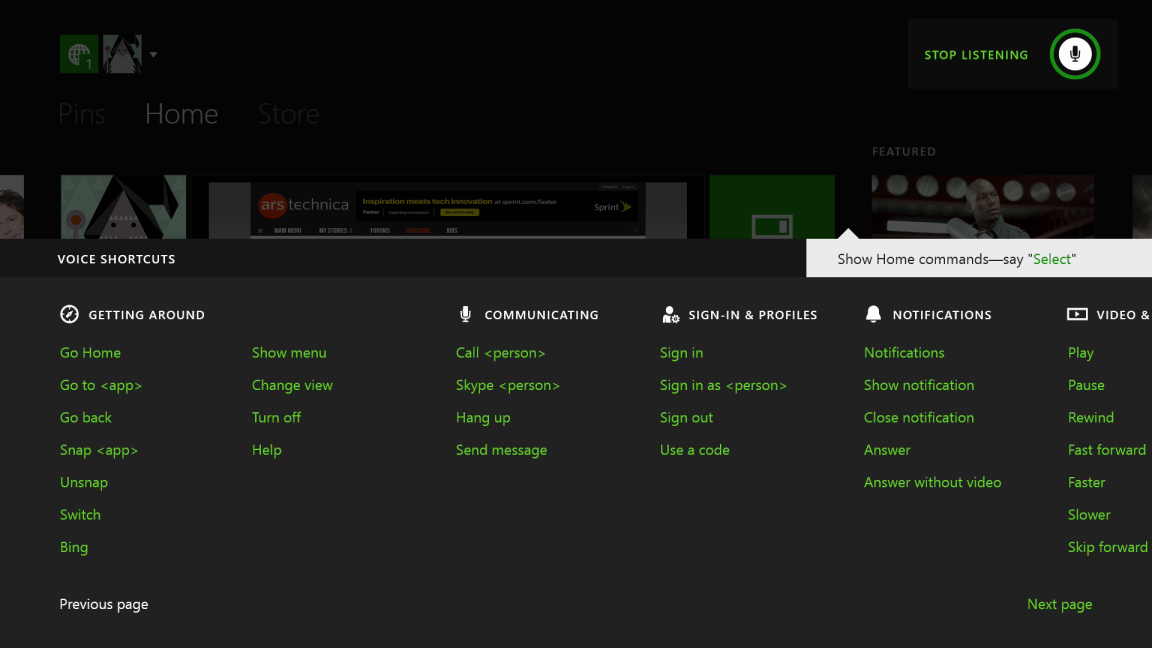1152x648 pixels.
Task: Click Previous page
Action: pos(103,603)
